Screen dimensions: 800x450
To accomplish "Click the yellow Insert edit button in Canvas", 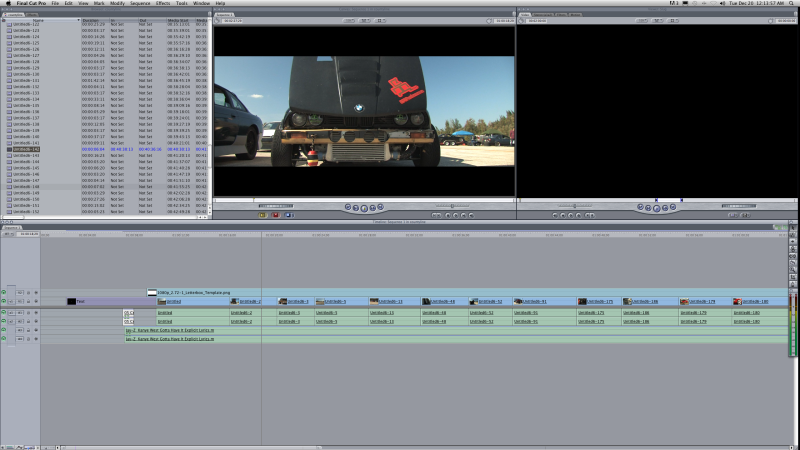I will point(263,215).
